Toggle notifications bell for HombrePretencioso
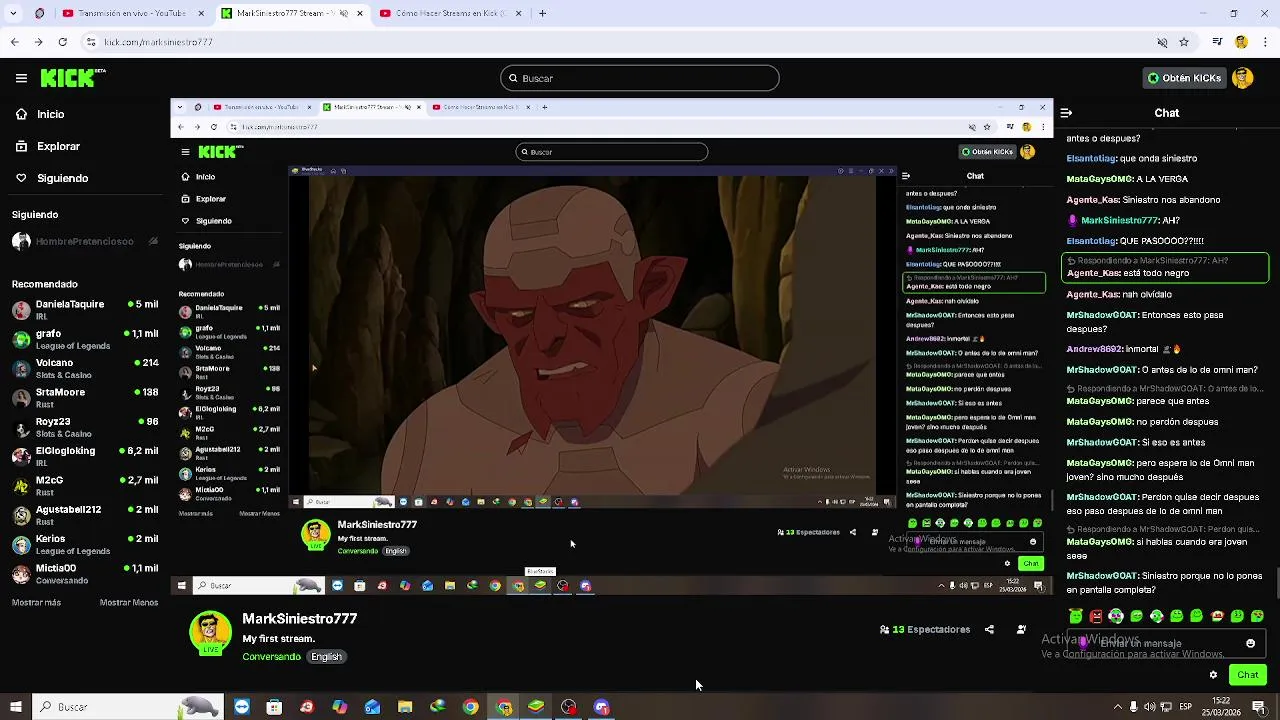The width and height of the screenshot is (1280, 720). coord(153,241)
